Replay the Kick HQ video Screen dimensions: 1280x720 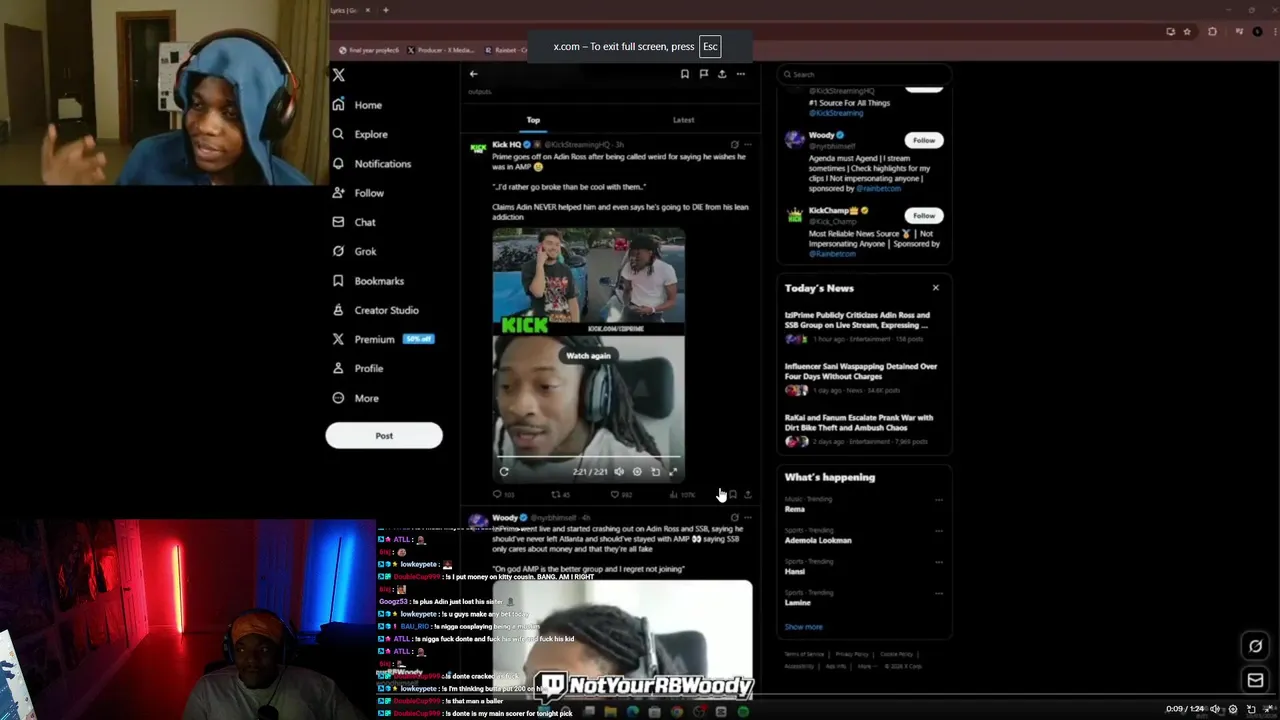coord(504,472)
